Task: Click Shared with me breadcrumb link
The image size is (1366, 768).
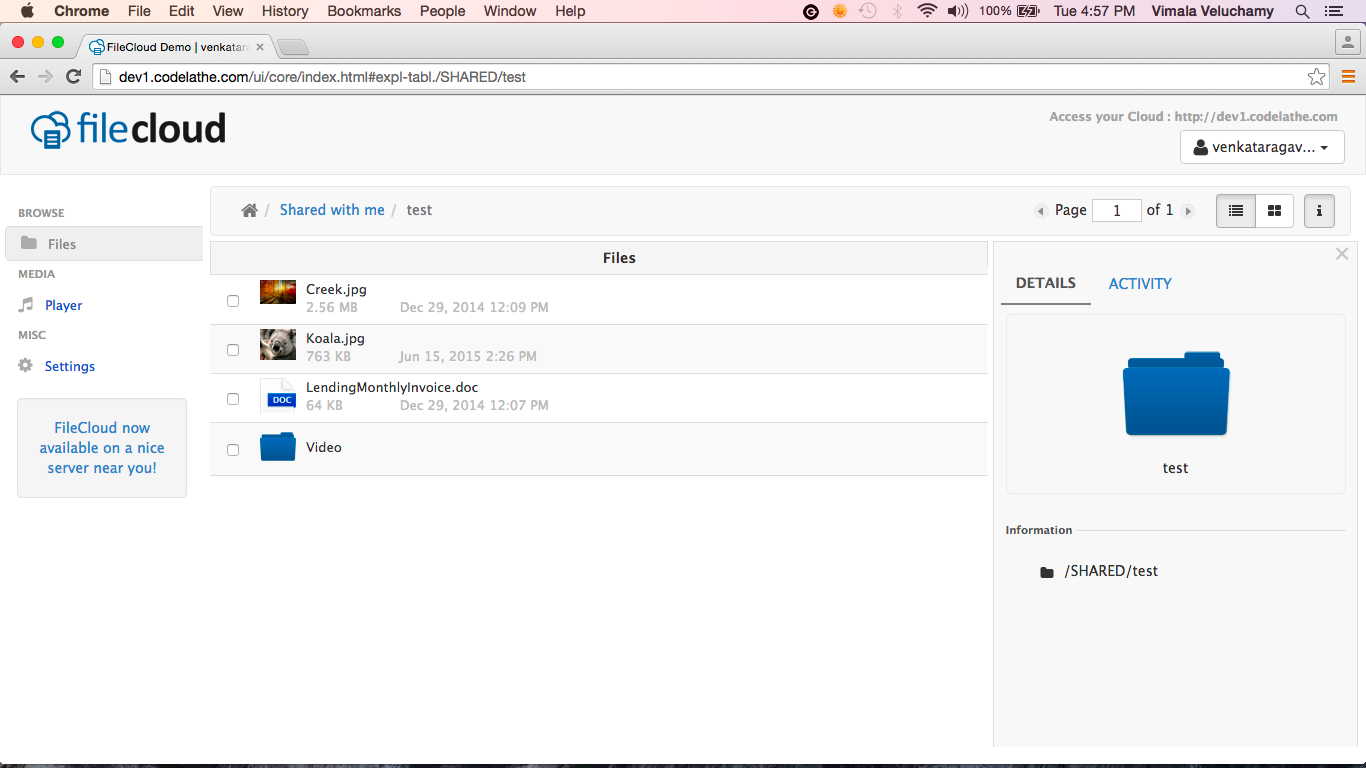Action: pyautogui.click(x=332, y=210)
